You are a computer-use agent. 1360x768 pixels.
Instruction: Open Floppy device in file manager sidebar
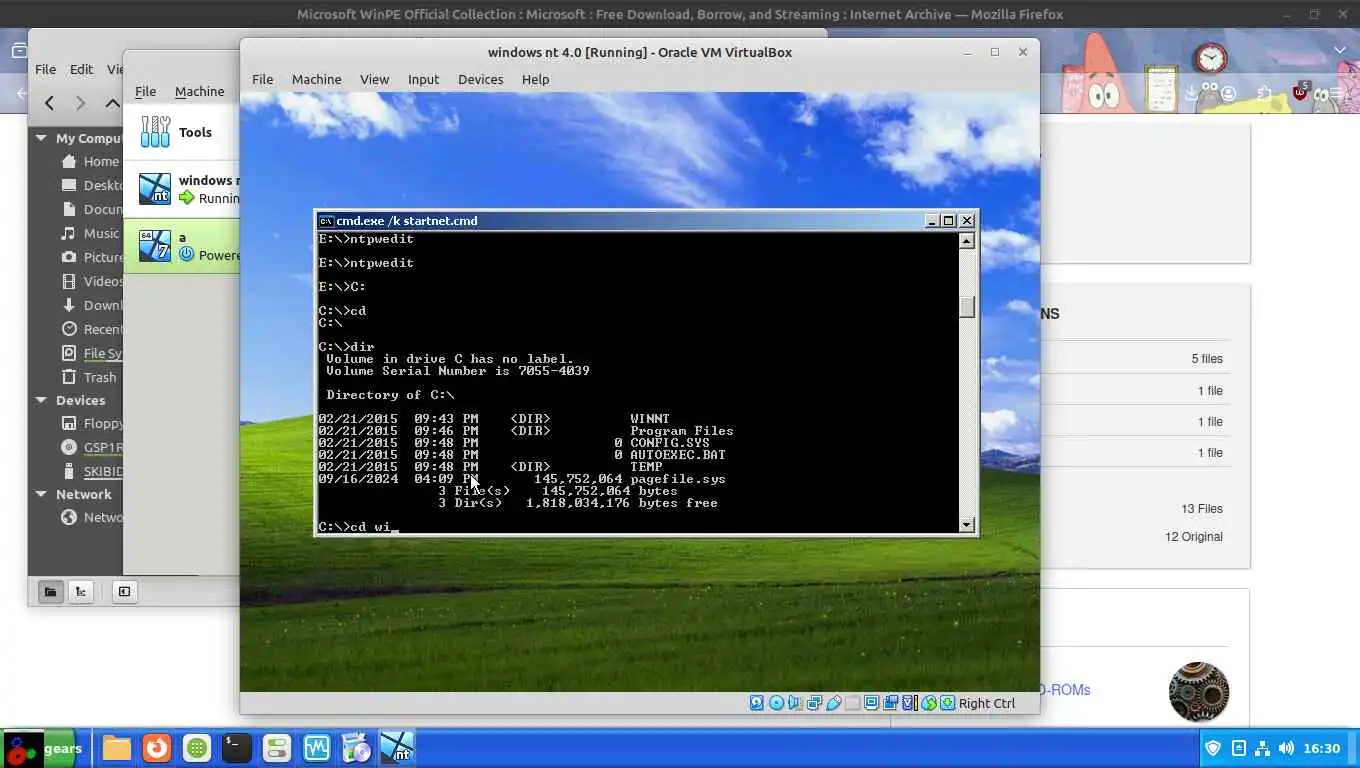(90, 423)
